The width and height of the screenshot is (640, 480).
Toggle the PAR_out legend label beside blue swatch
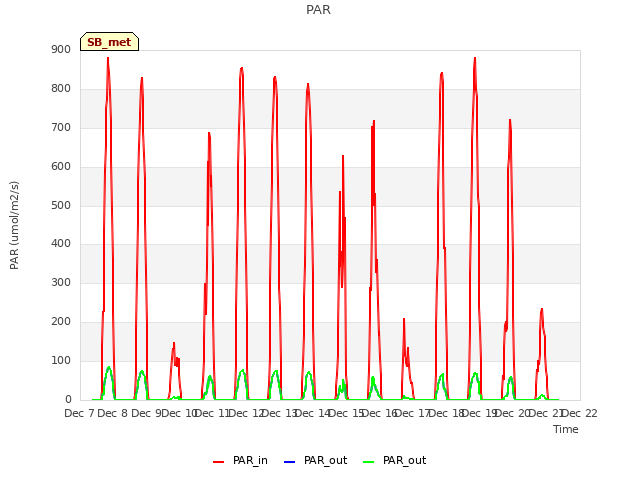click(325, 460)
